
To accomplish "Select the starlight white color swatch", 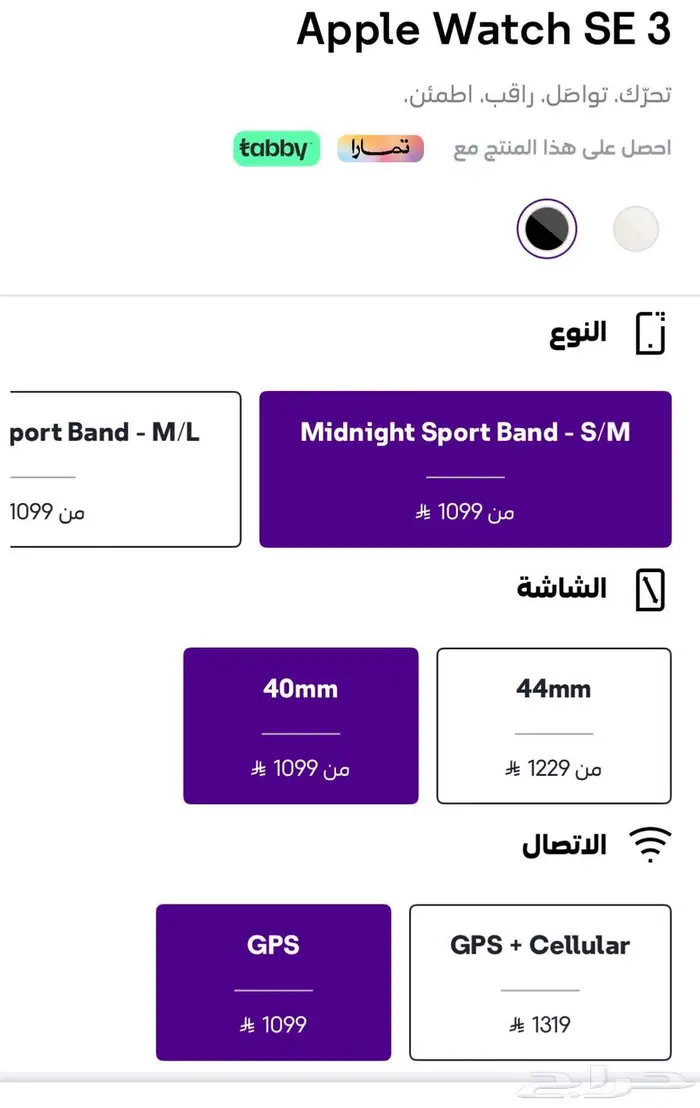I will point(637,228).
